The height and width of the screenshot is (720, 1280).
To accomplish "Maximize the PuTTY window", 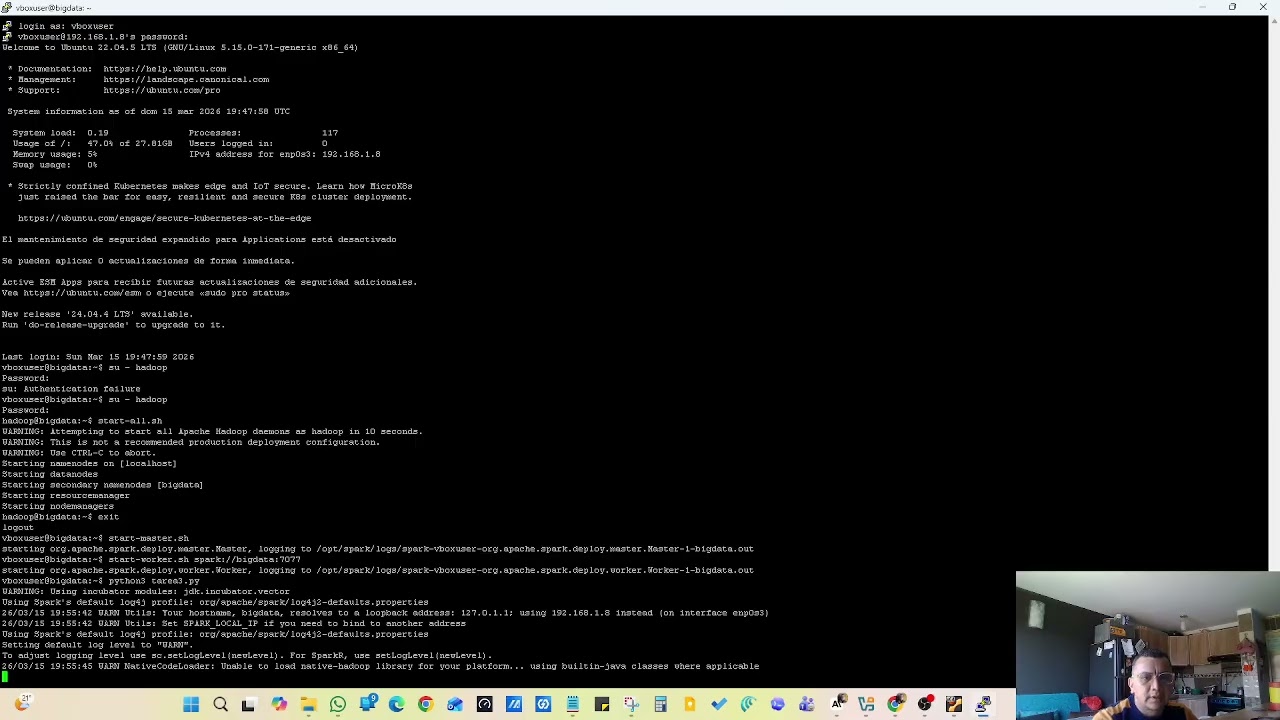I will [1232, 7].
